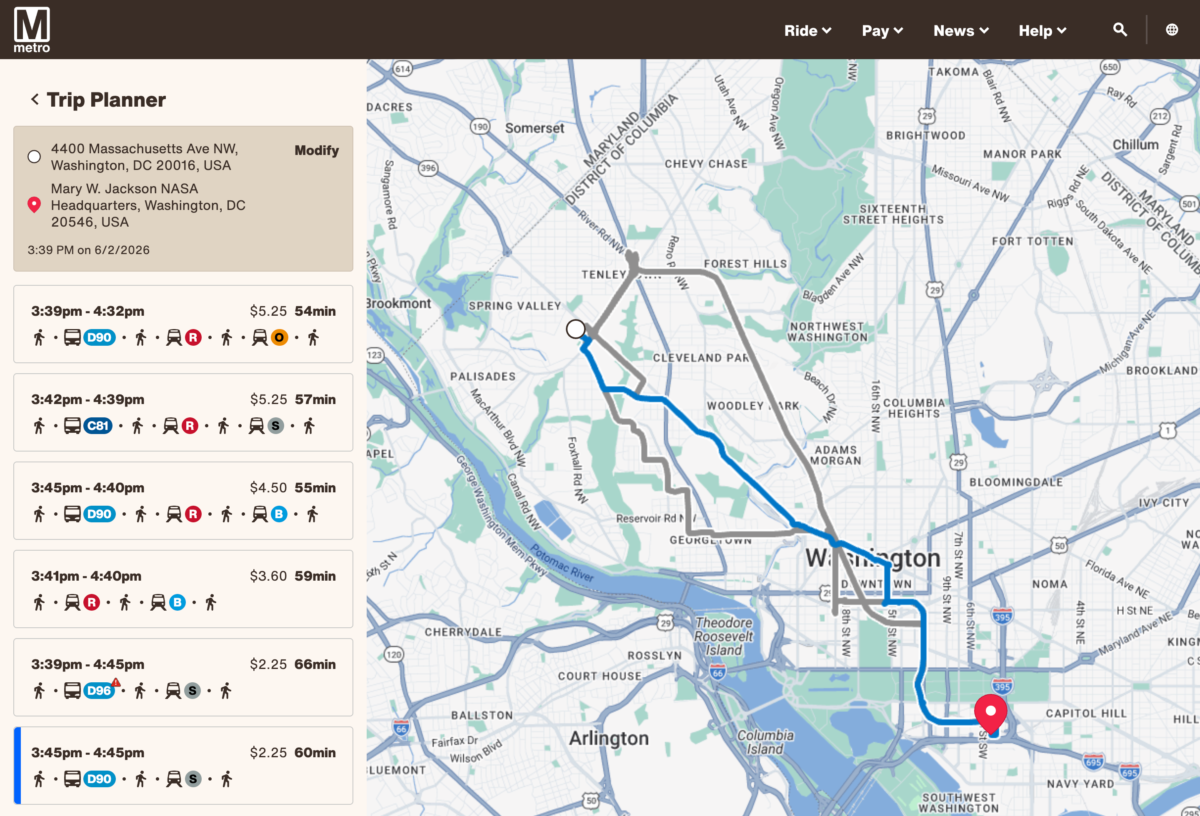Click the Red R badge in 57min trip
Screen dimensions: 1200x816
(x=190, y=426)
